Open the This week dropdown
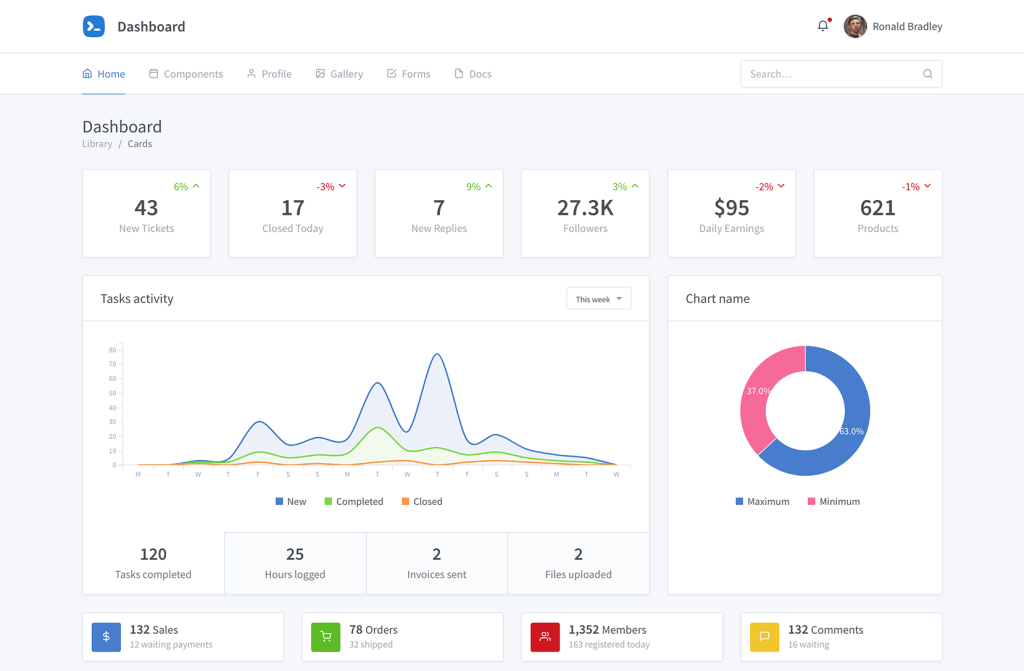 (599, 299)
